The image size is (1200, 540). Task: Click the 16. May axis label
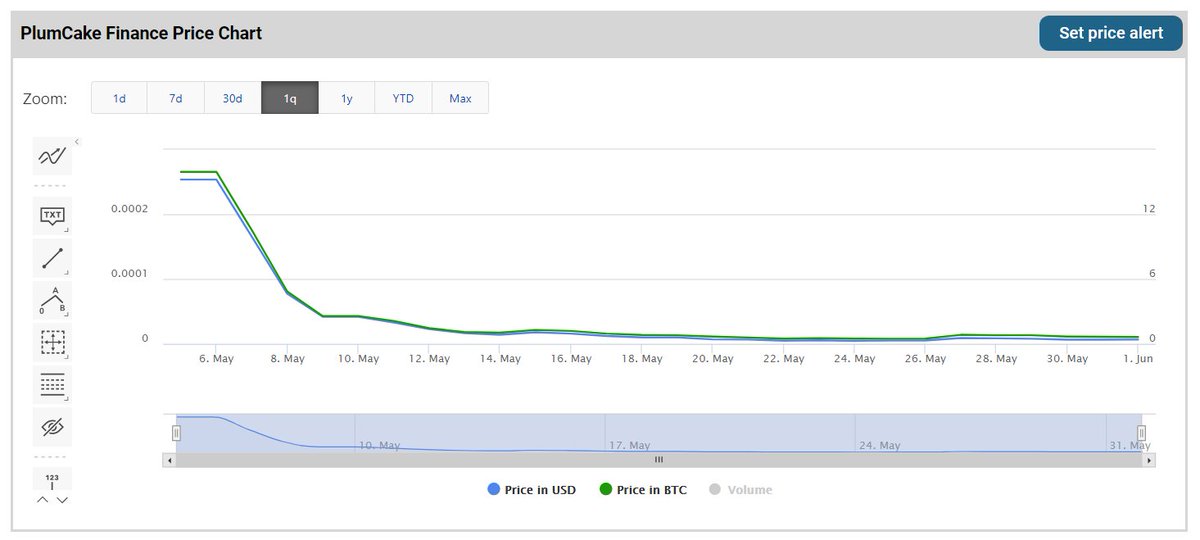(573, 358)
